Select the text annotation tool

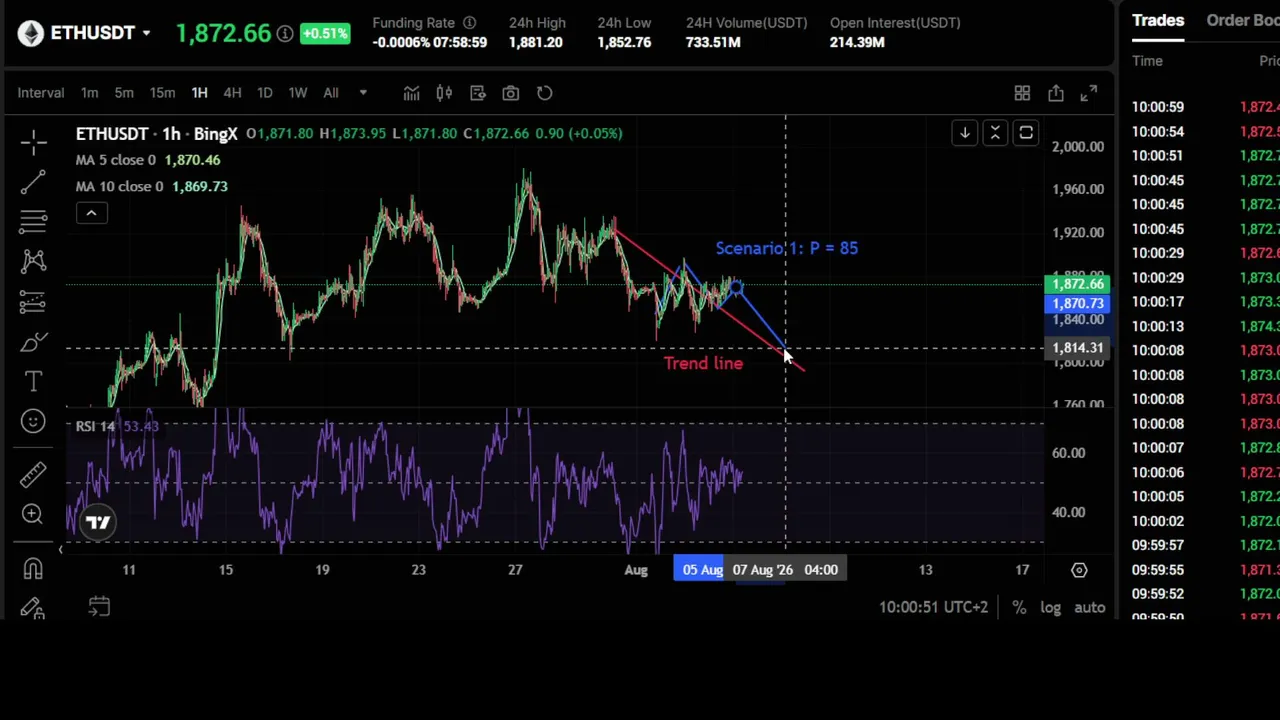click(x=33, y=381)
